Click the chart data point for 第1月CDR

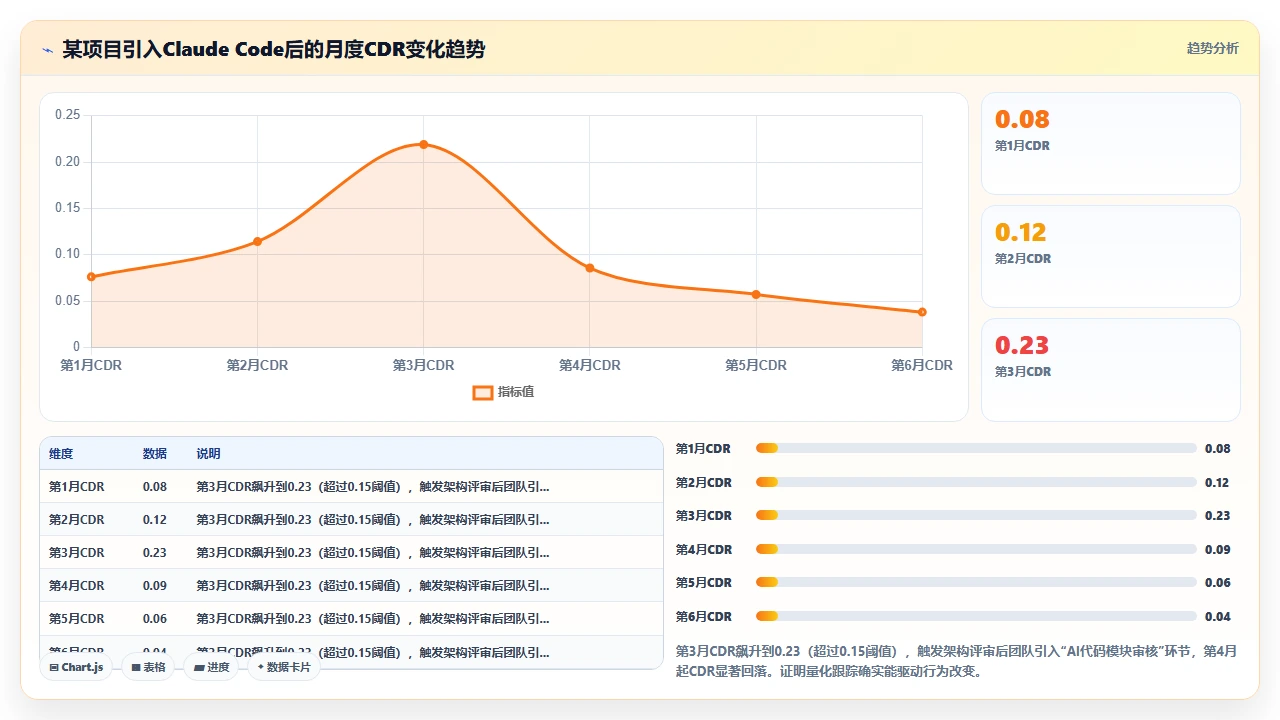click(x=91, y=276)
